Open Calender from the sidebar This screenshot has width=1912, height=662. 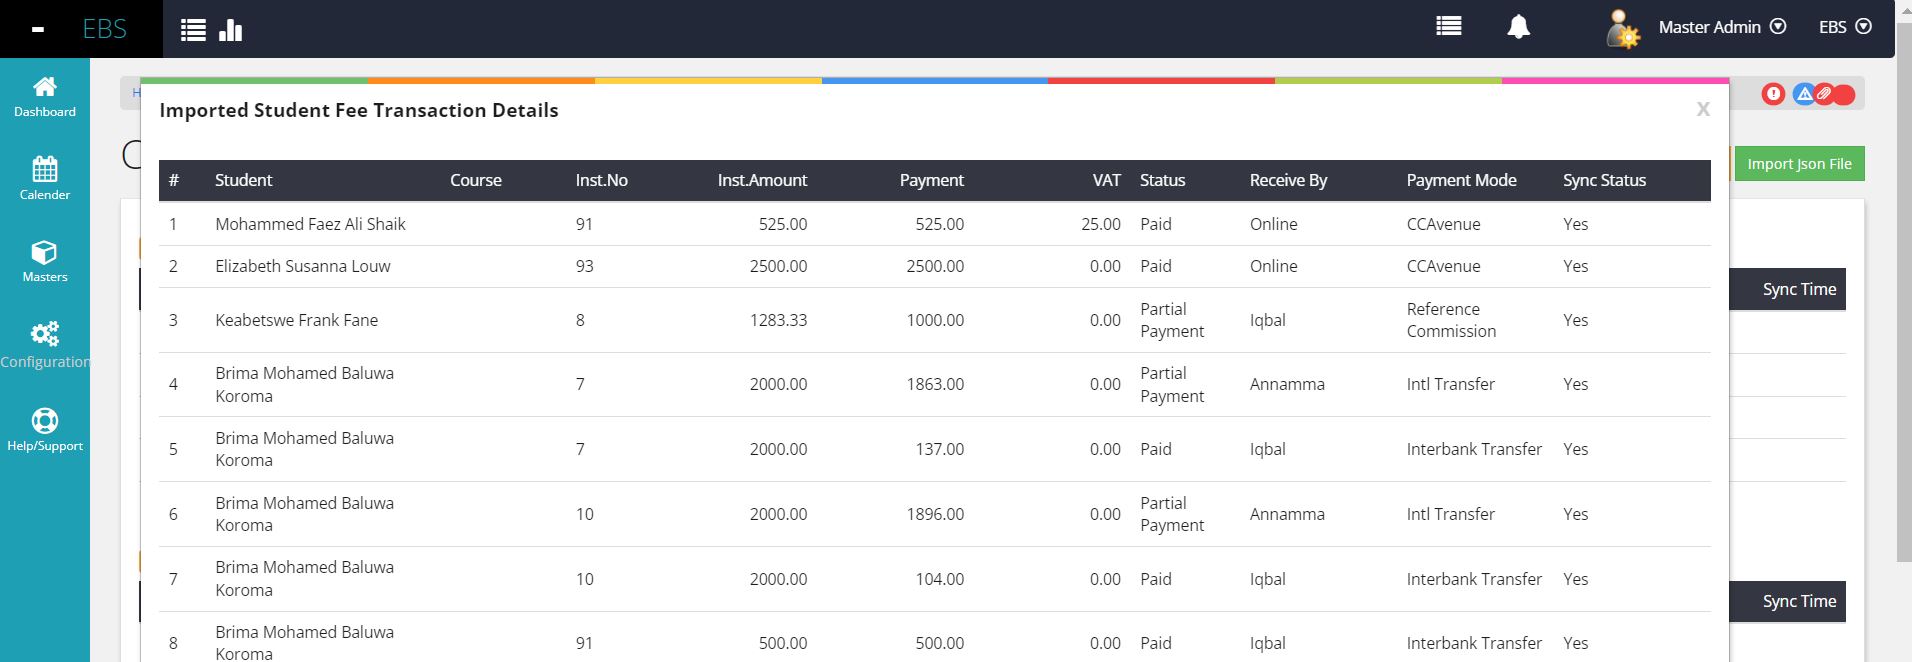coord(45,179)
